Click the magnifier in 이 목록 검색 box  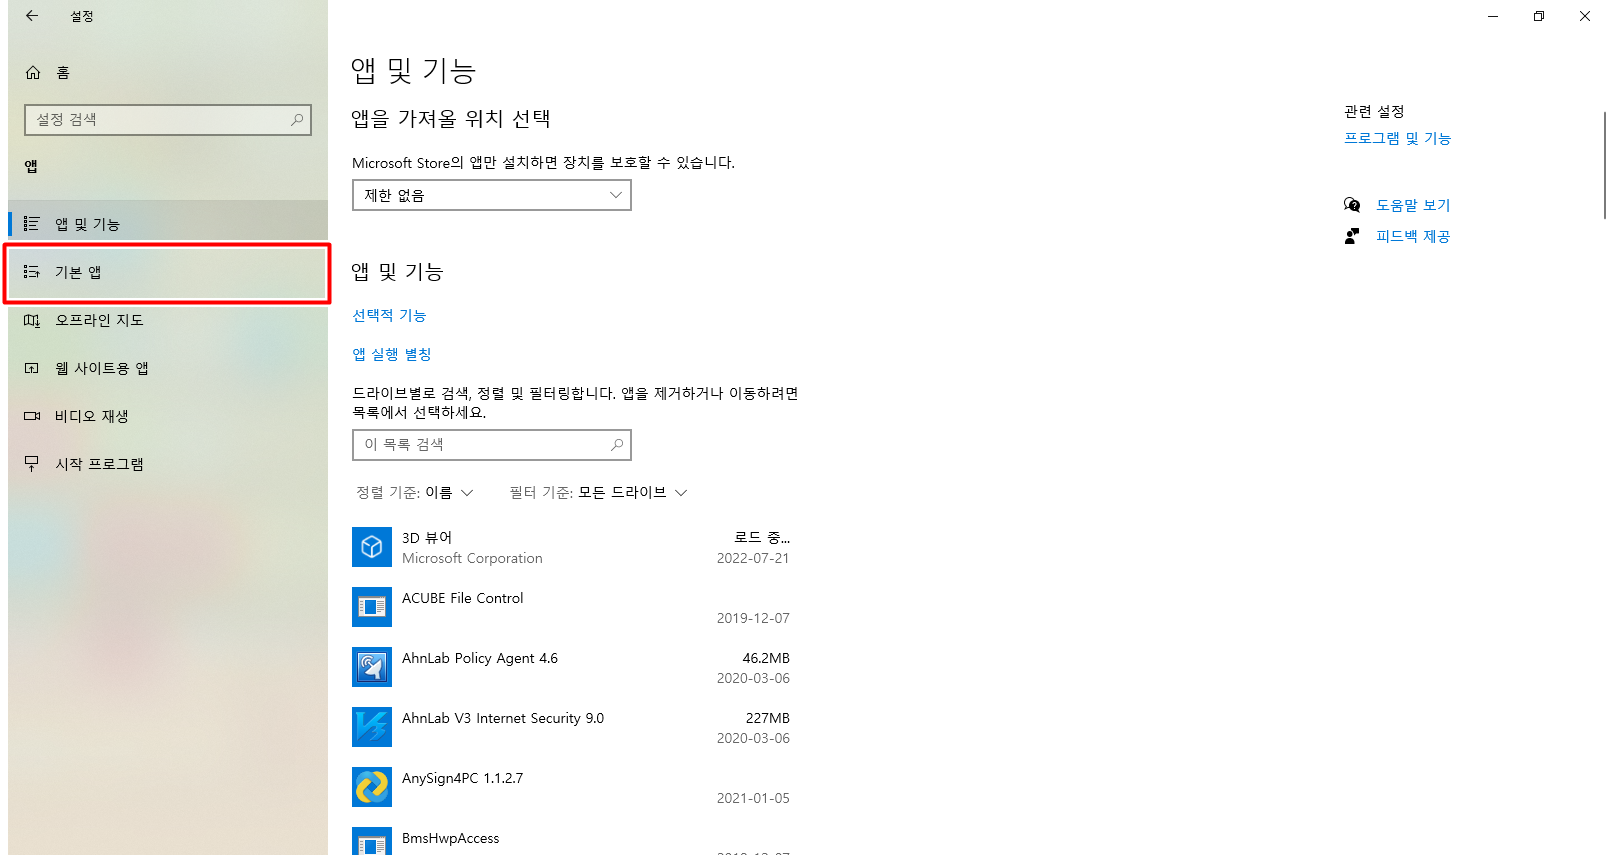[x=617, y=444]
